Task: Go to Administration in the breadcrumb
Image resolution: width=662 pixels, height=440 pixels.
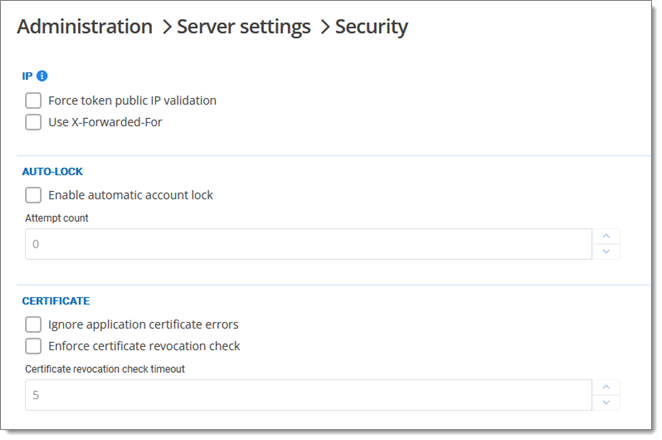Action: (85, 27)
